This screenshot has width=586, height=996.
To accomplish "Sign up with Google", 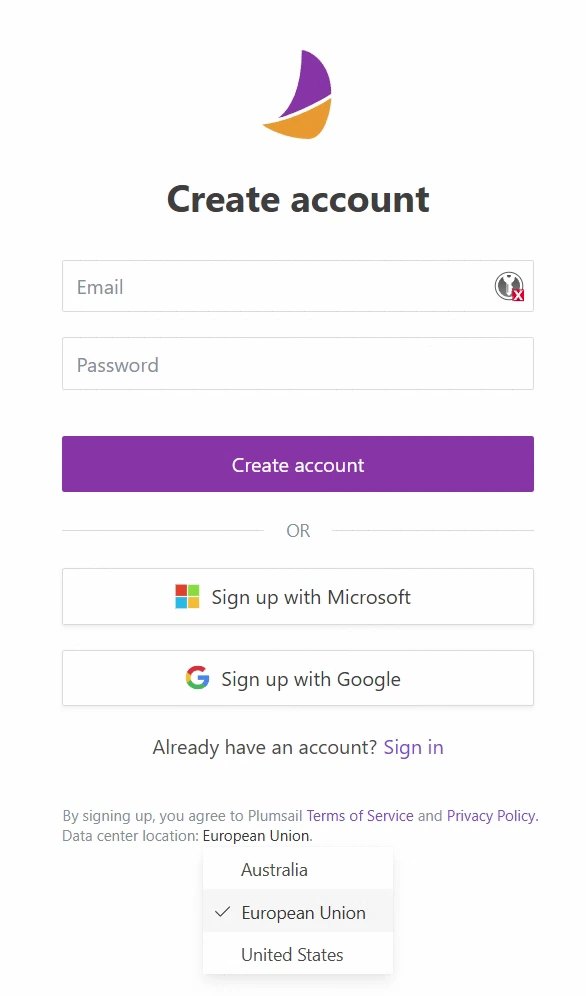I will pos(298,678).
